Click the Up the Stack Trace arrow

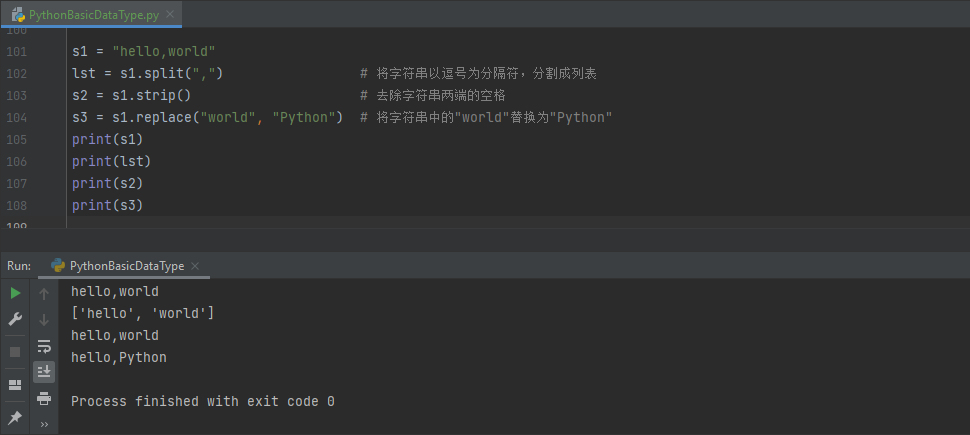tap(44, 294)
